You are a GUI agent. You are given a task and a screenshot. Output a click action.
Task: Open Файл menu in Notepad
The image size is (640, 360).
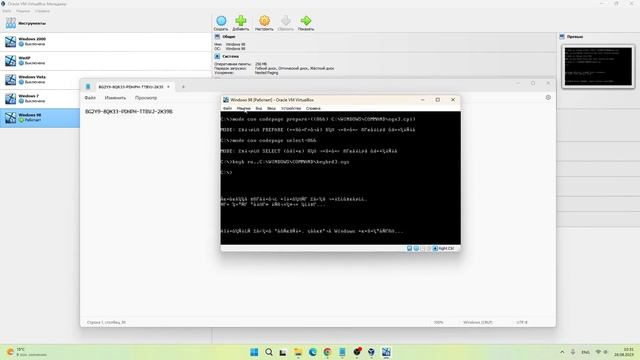(x=90, y=98)
